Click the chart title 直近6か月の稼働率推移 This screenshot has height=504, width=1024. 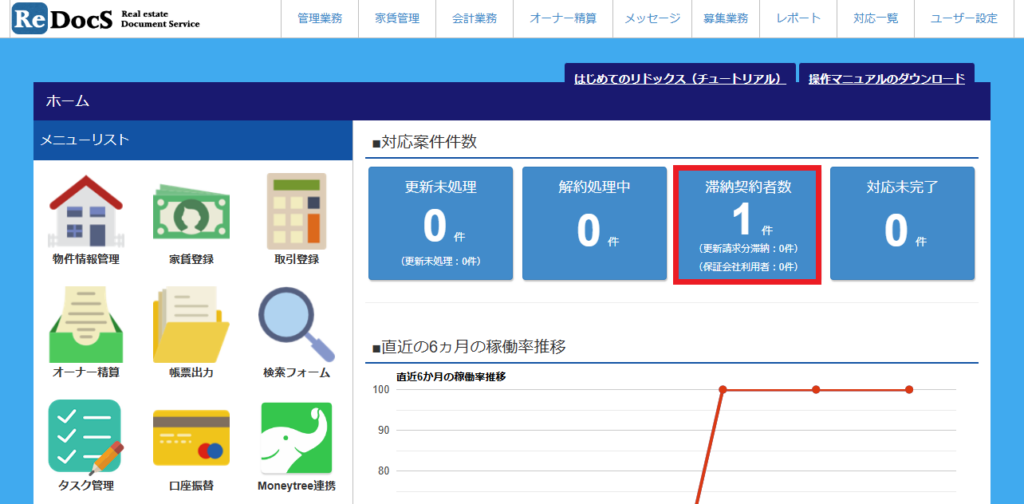451,377
